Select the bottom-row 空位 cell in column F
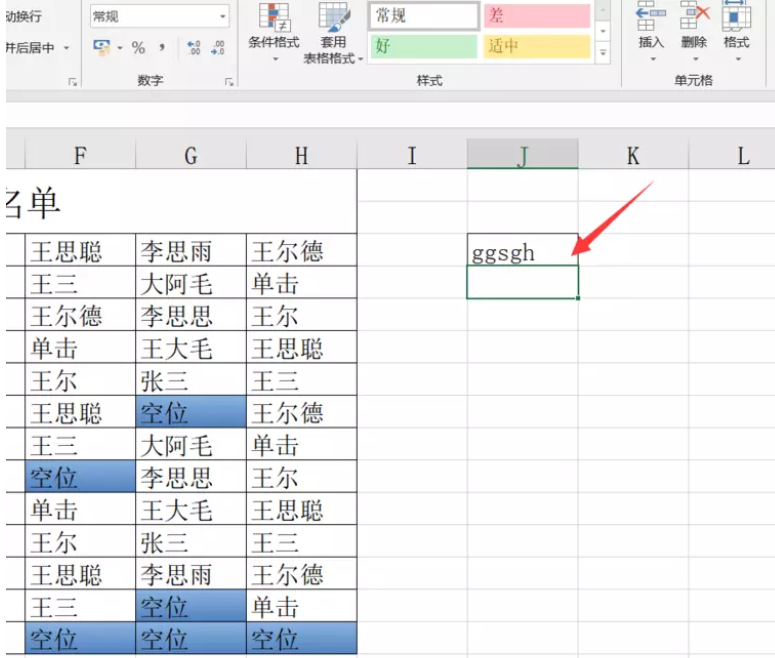The image size is (775, 658). click(80, 638)
